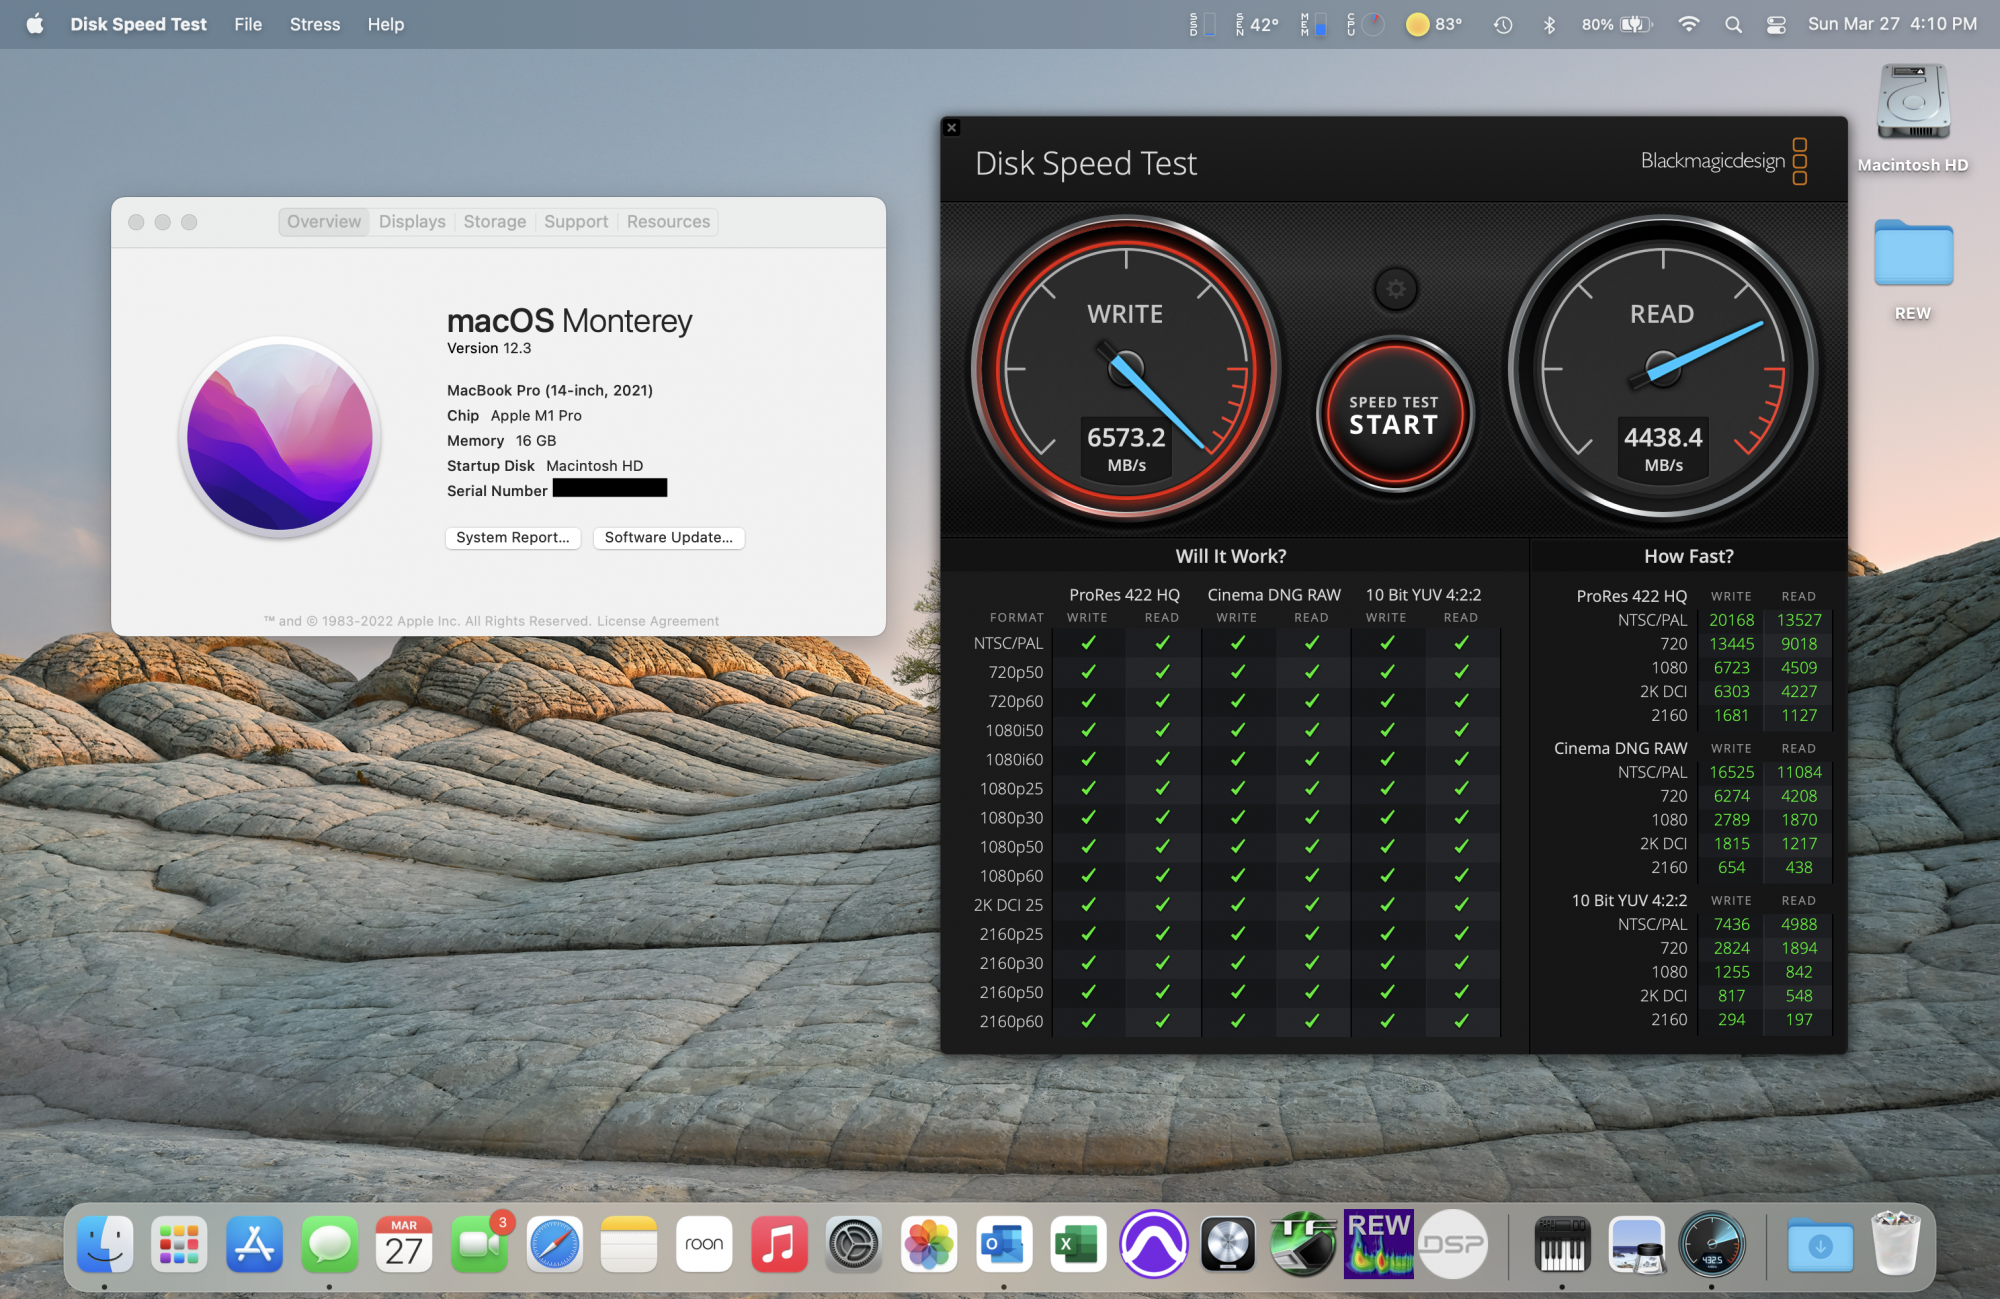
Task: Click the SSD monitor menu bar icon
Action: click(x=1202, y=24)
